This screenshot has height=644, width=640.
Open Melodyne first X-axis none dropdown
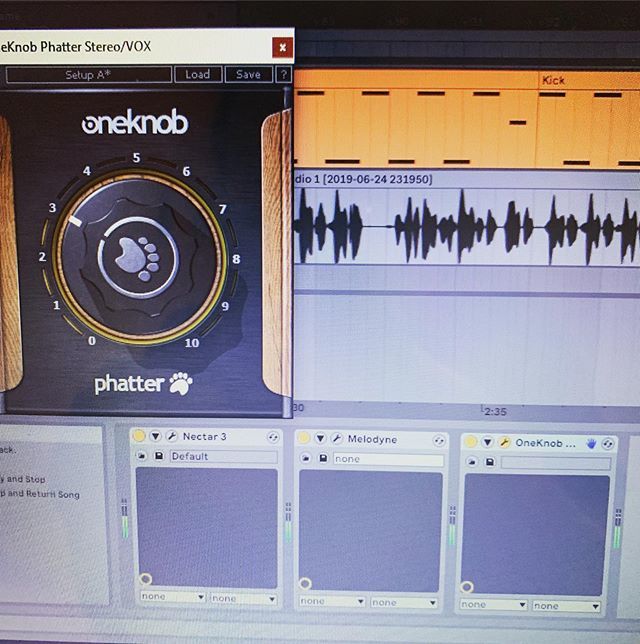332,601
